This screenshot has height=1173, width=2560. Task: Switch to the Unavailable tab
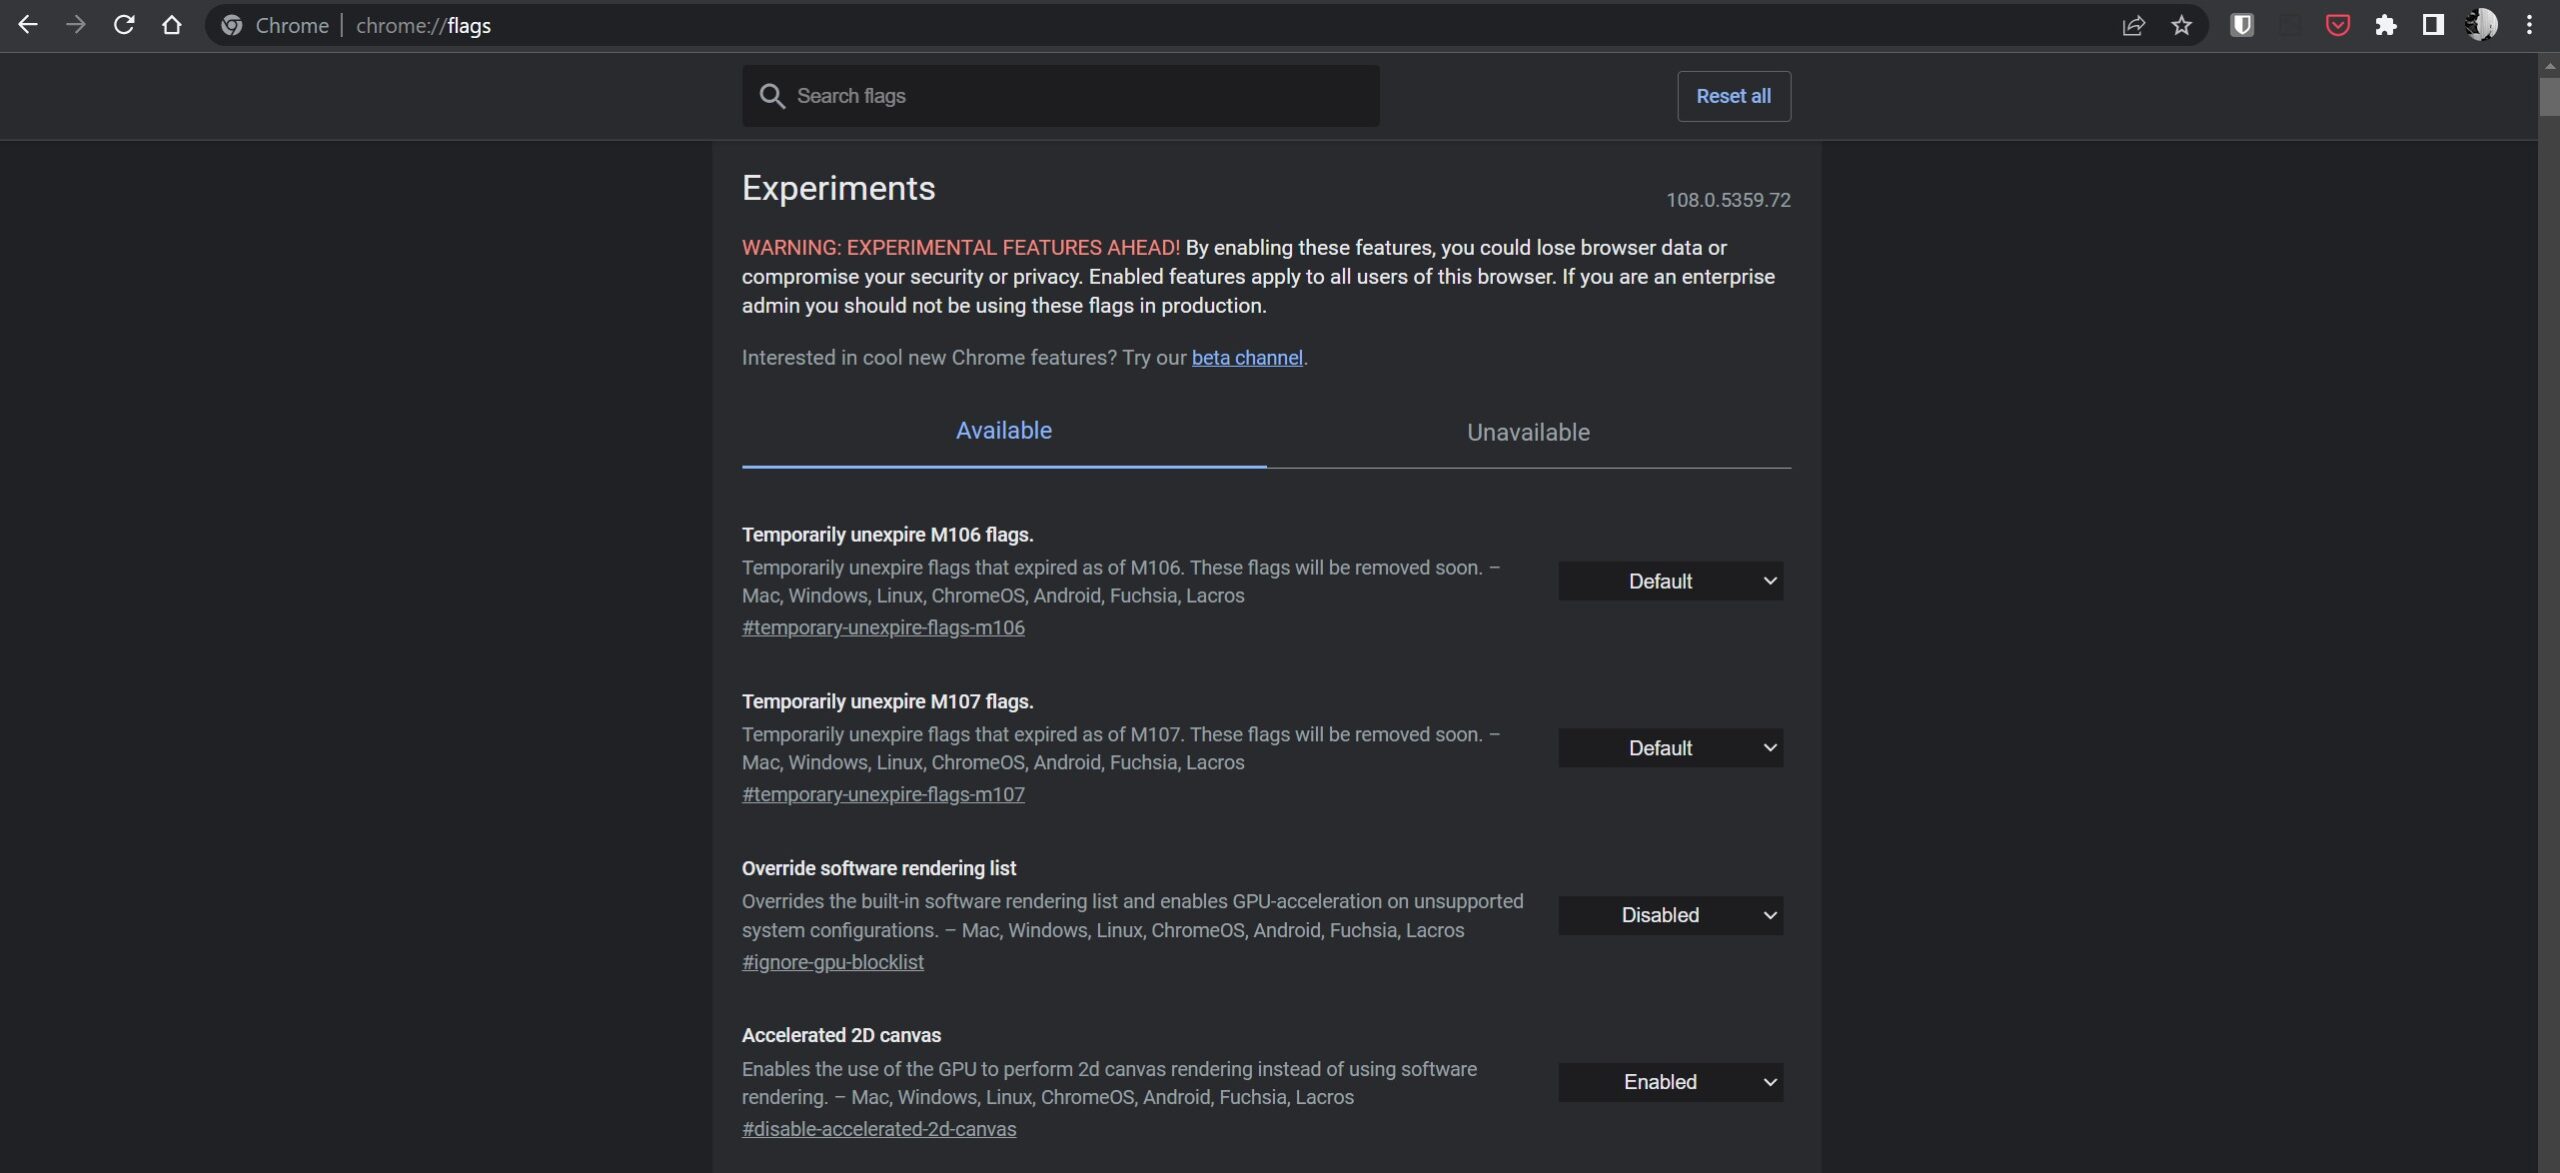click(1528, 432)
